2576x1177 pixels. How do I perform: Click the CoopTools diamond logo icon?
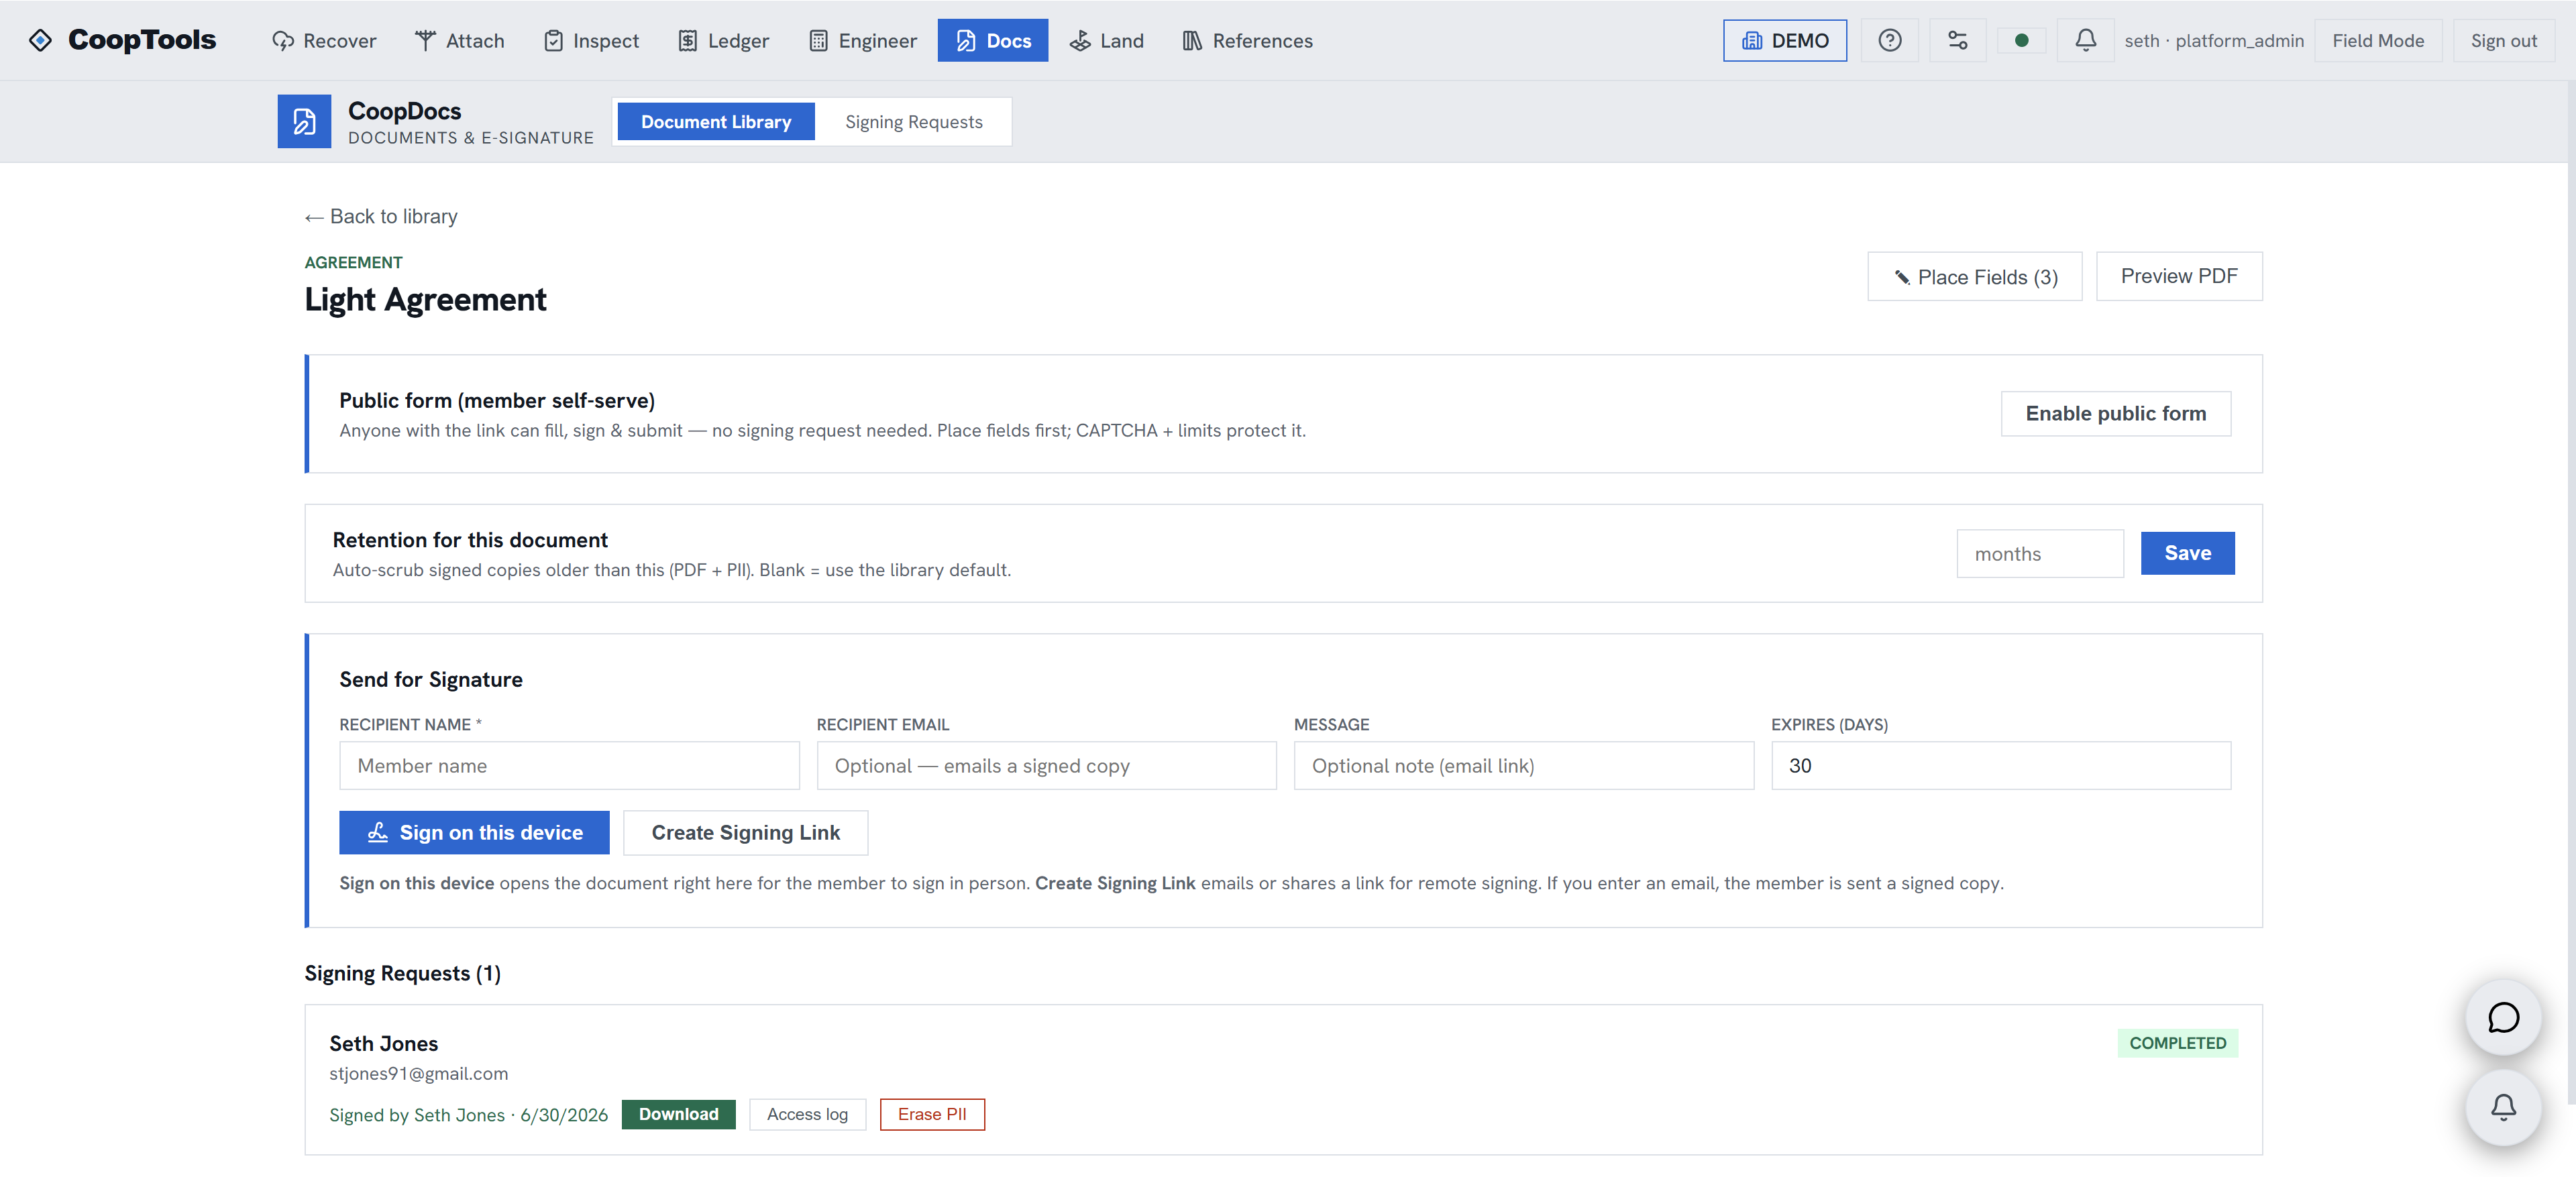pyautogui.click(x=40, y=40)
